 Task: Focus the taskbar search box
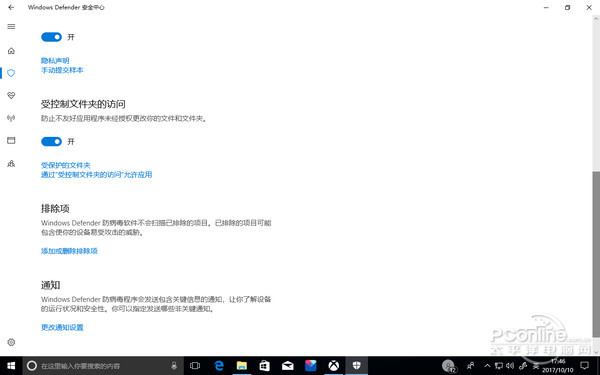click(103, 366)
